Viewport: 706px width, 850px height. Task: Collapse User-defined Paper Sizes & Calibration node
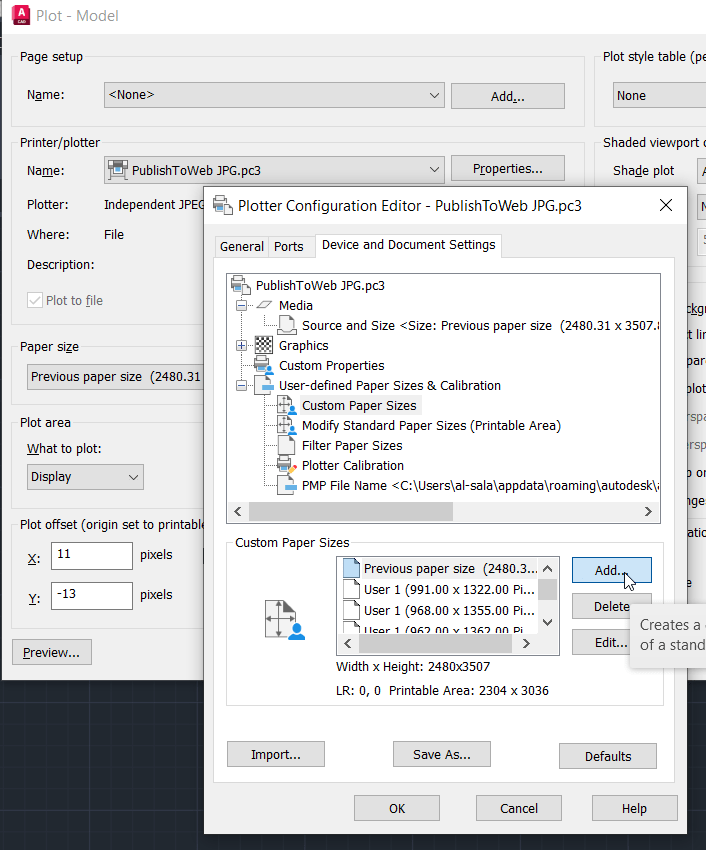241,385
